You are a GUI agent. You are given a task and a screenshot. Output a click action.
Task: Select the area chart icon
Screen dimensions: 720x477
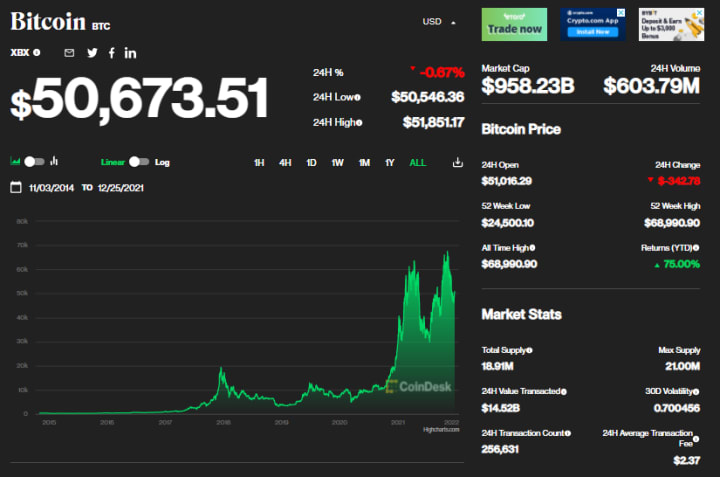point(15,161)
